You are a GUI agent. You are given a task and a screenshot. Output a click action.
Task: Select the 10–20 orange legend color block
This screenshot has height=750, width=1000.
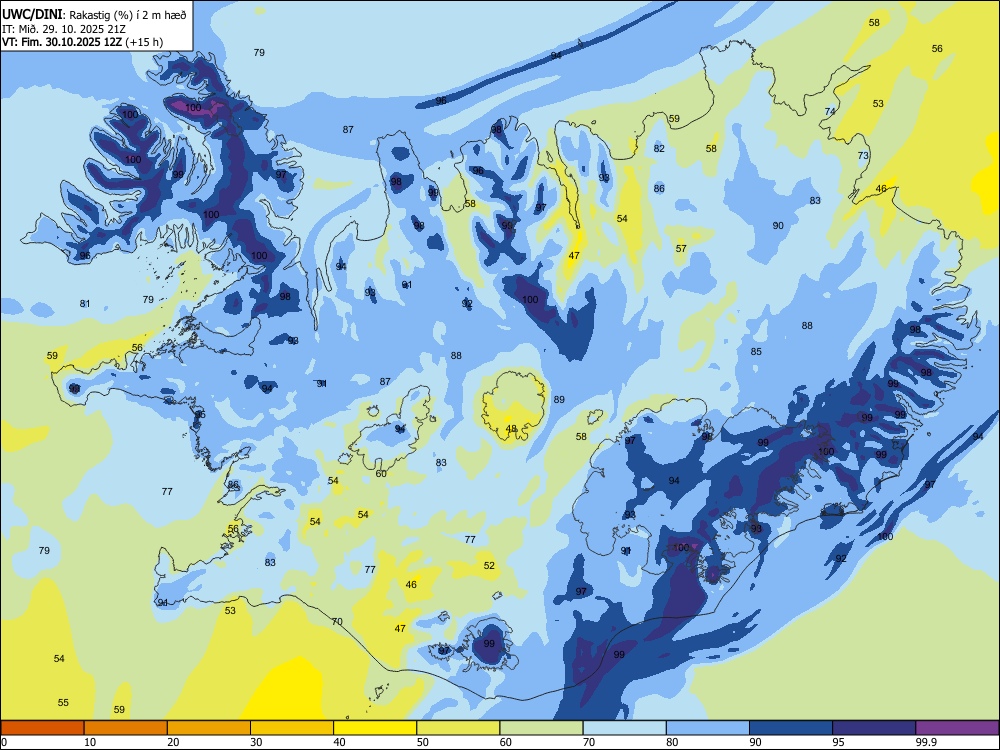coord(126,728)
